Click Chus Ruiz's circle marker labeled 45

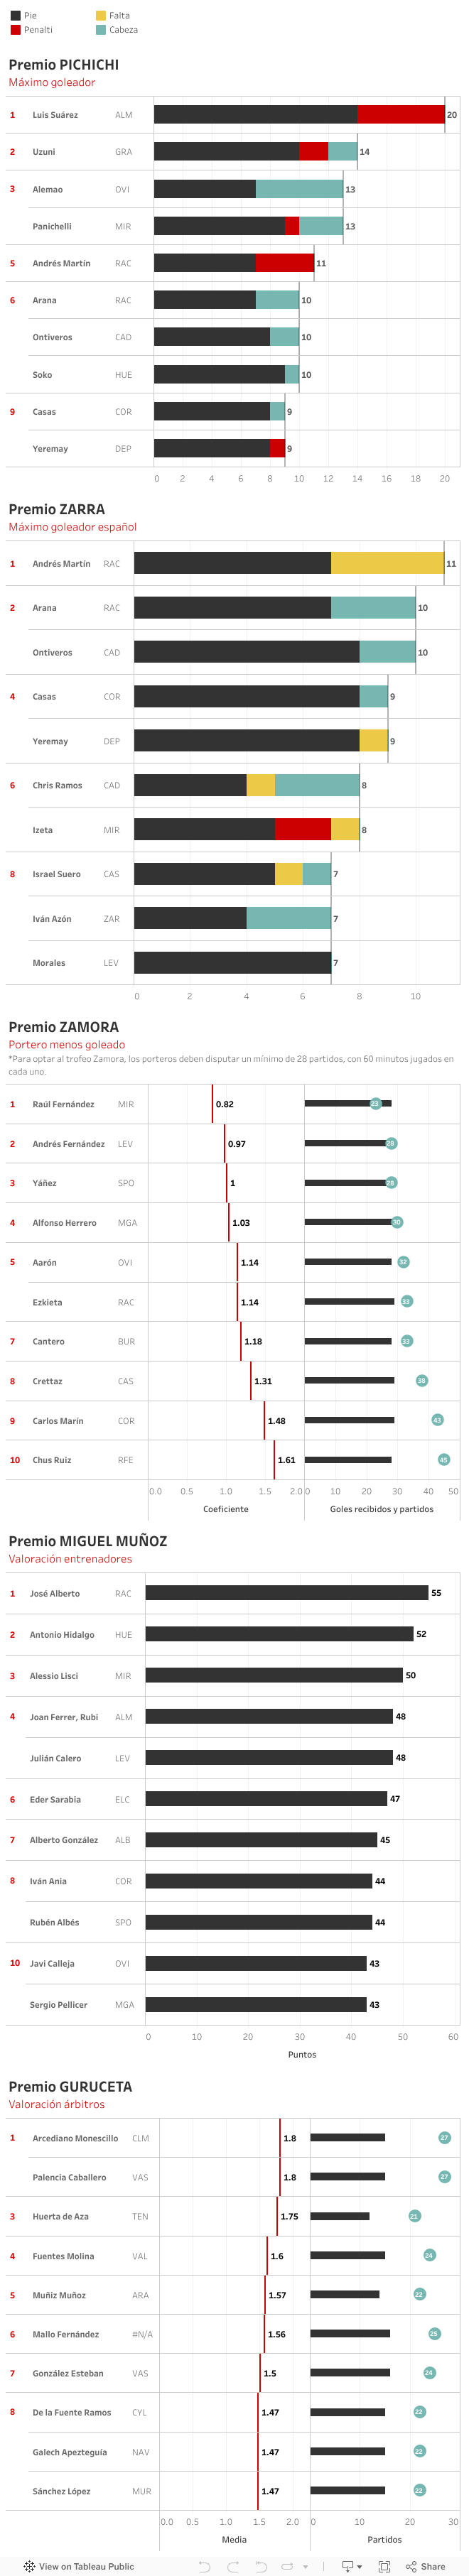tap(444, 1460)
